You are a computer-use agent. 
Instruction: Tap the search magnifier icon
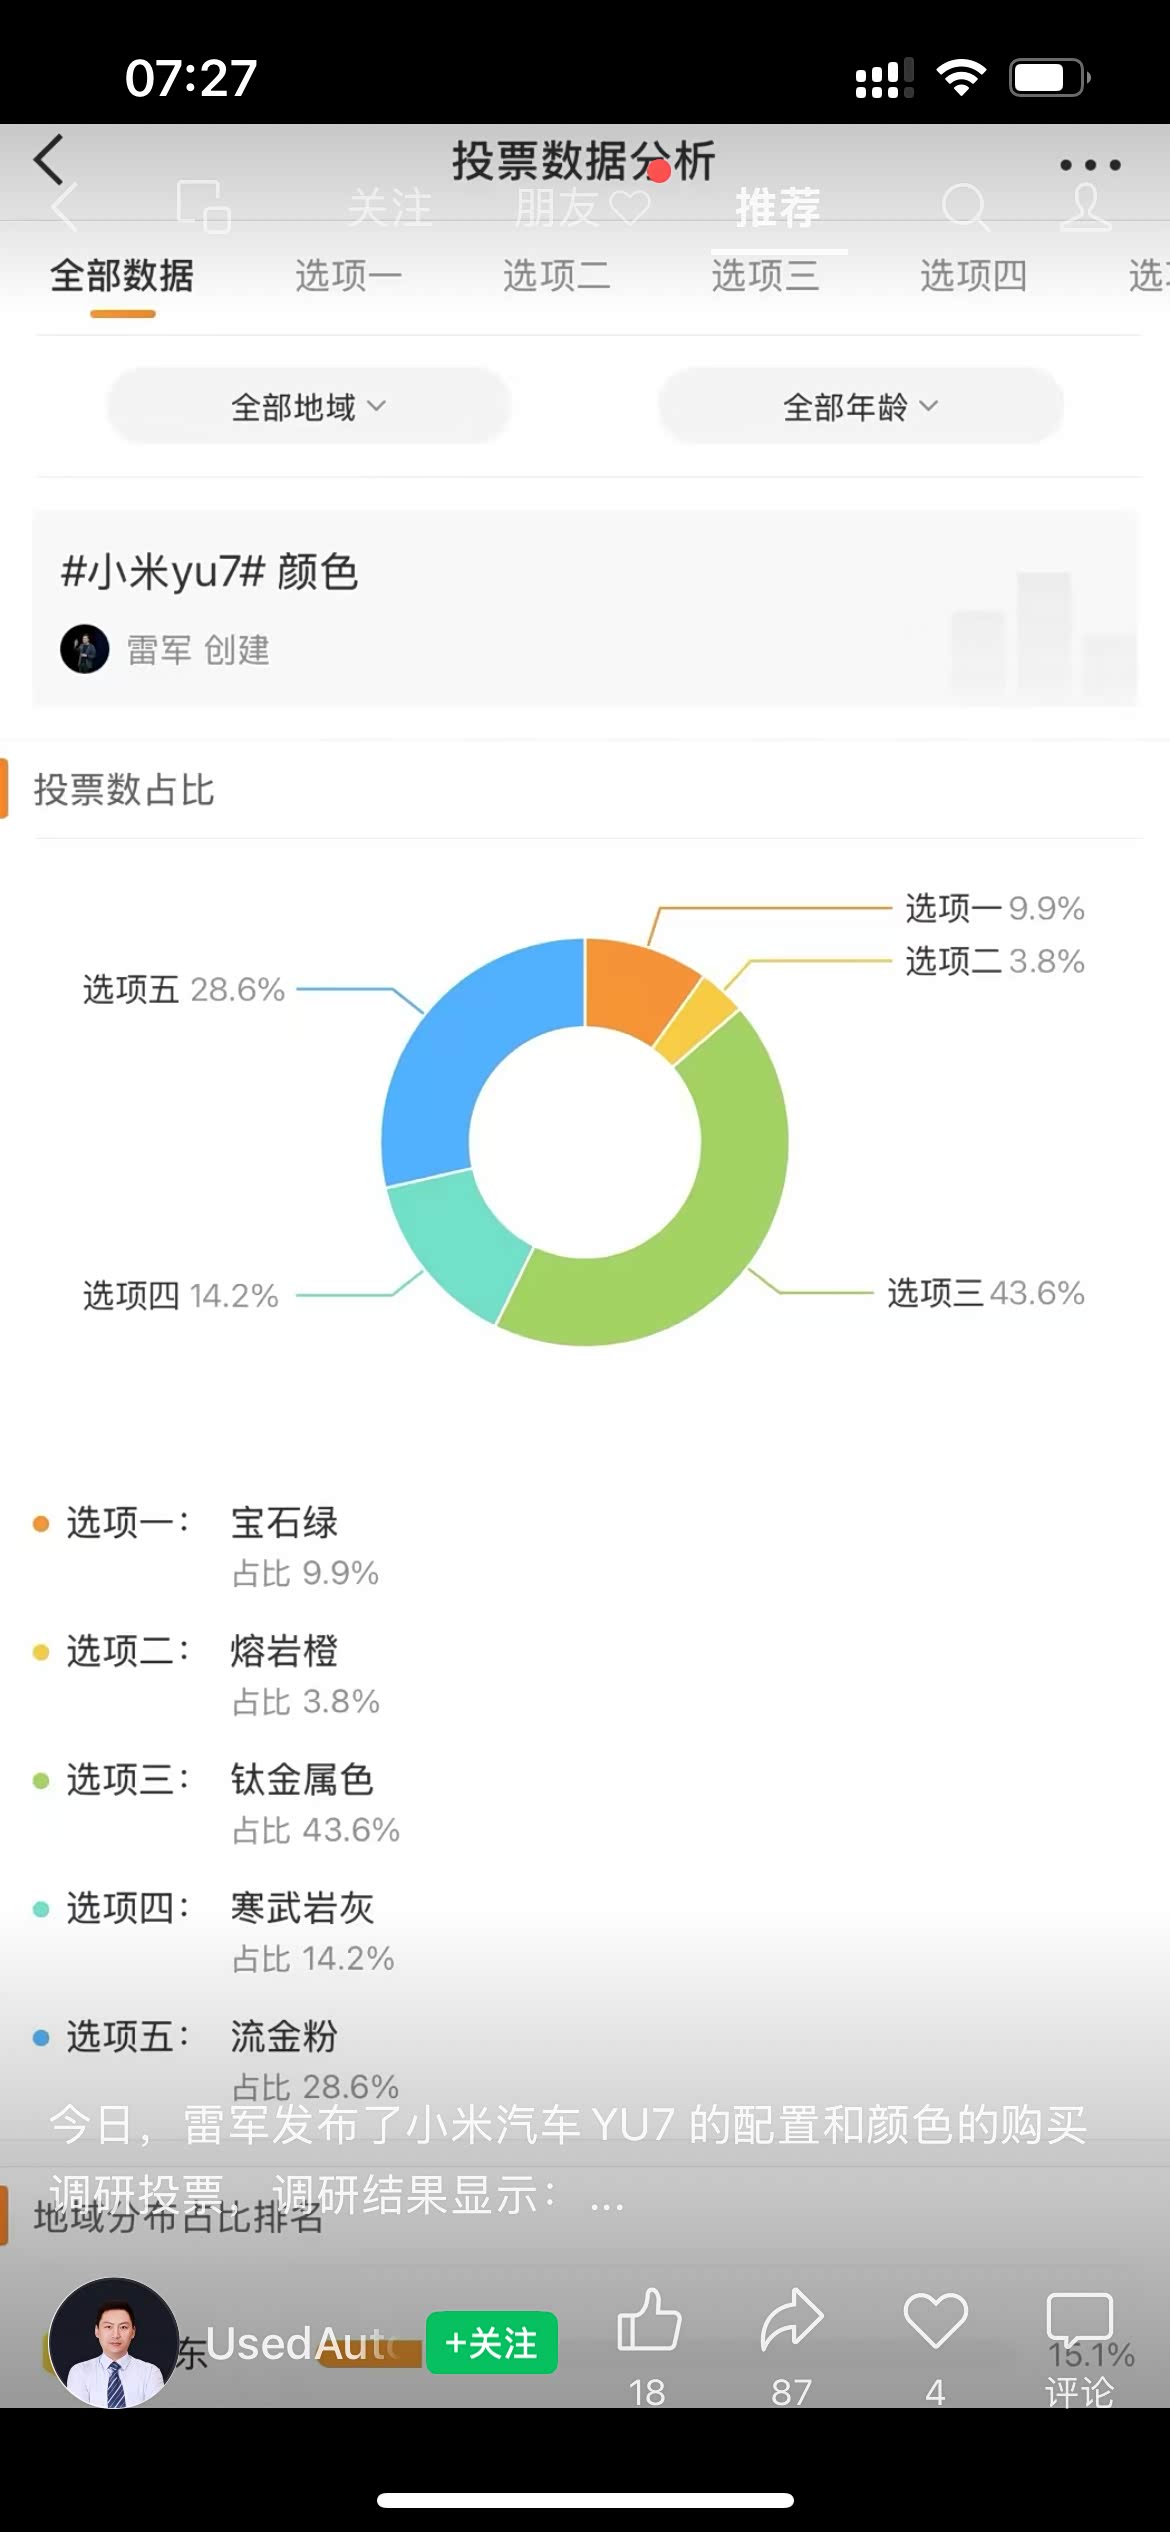[x=965, y=208]
